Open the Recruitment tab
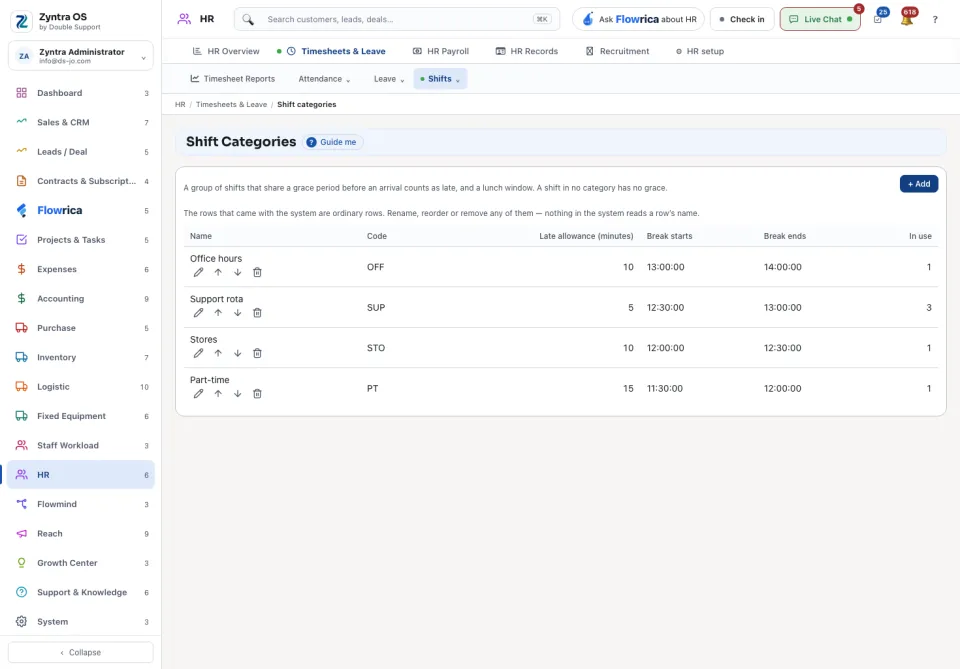The width and height of the screenshot is (960, 669). tap(618, 51)
